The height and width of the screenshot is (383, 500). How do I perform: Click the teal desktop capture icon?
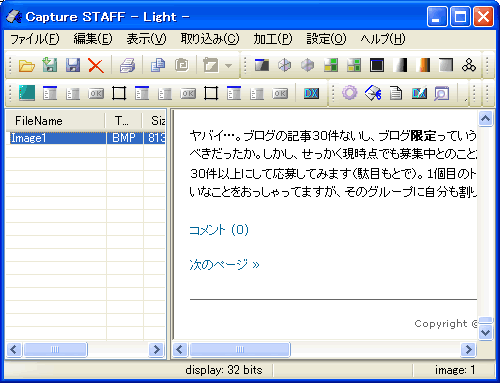click(x=27, y=93)
